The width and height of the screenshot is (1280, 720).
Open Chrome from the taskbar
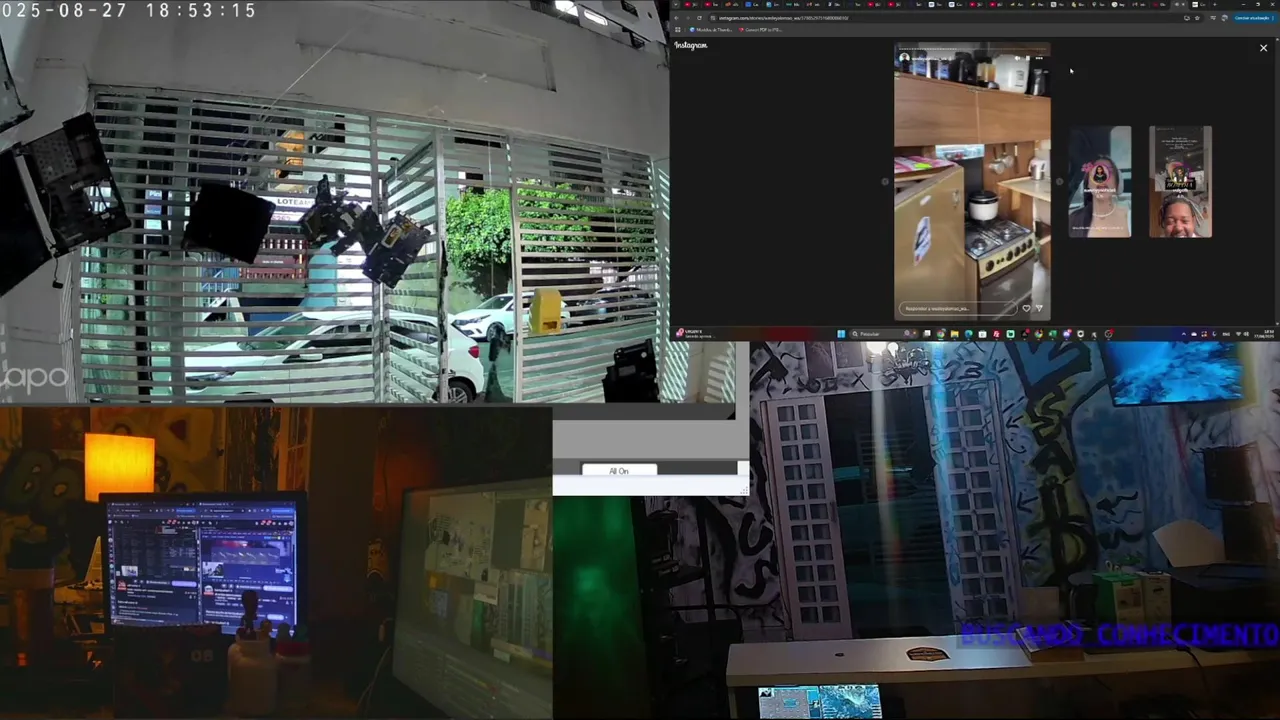click(x=941, y=334)
